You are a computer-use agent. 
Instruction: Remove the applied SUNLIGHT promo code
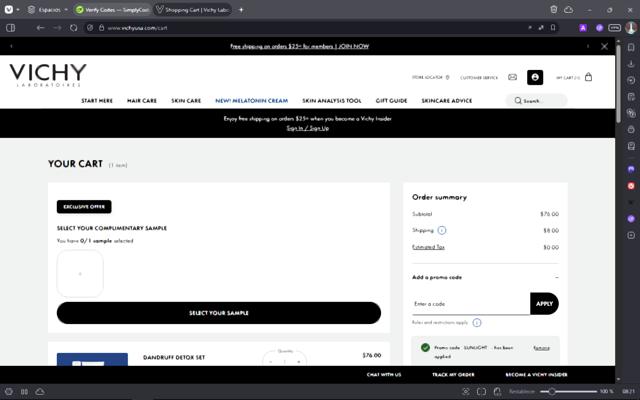[541, 348]
